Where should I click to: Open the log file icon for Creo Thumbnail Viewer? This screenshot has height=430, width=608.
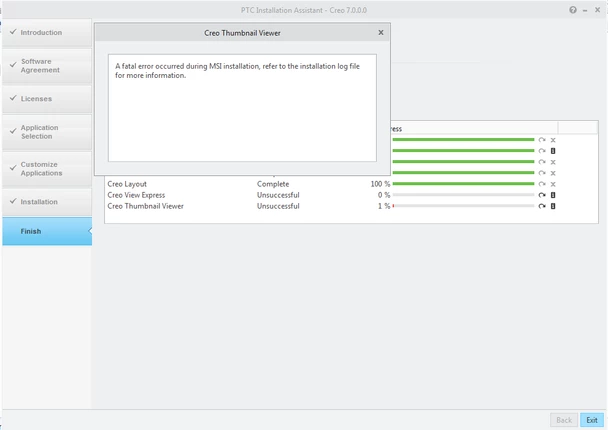(x=553, y=206)
